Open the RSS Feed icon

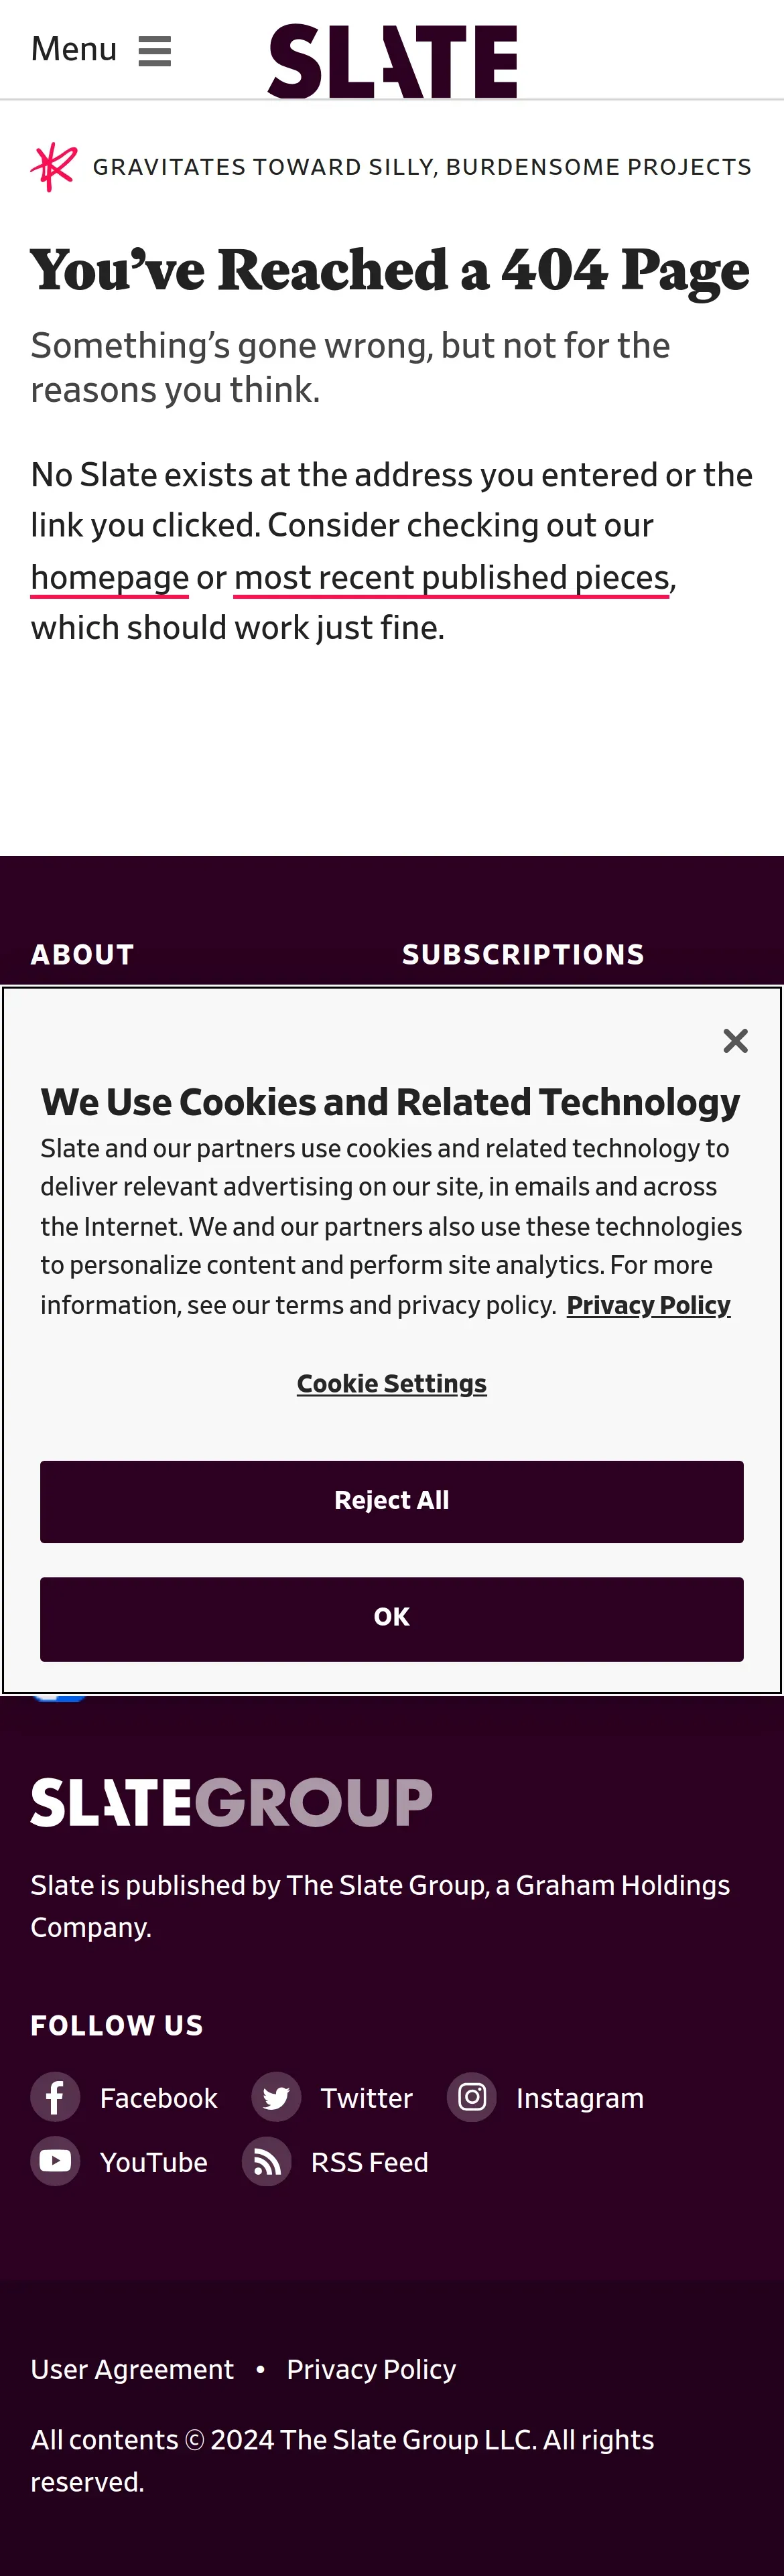267,2161
